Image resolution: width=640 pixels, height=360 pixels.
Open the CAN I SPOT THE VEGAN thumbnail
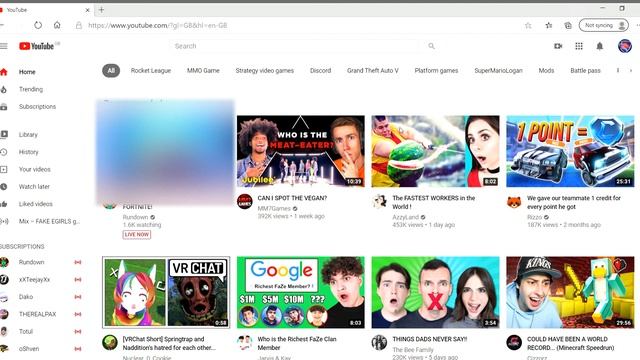click(301, 151)
